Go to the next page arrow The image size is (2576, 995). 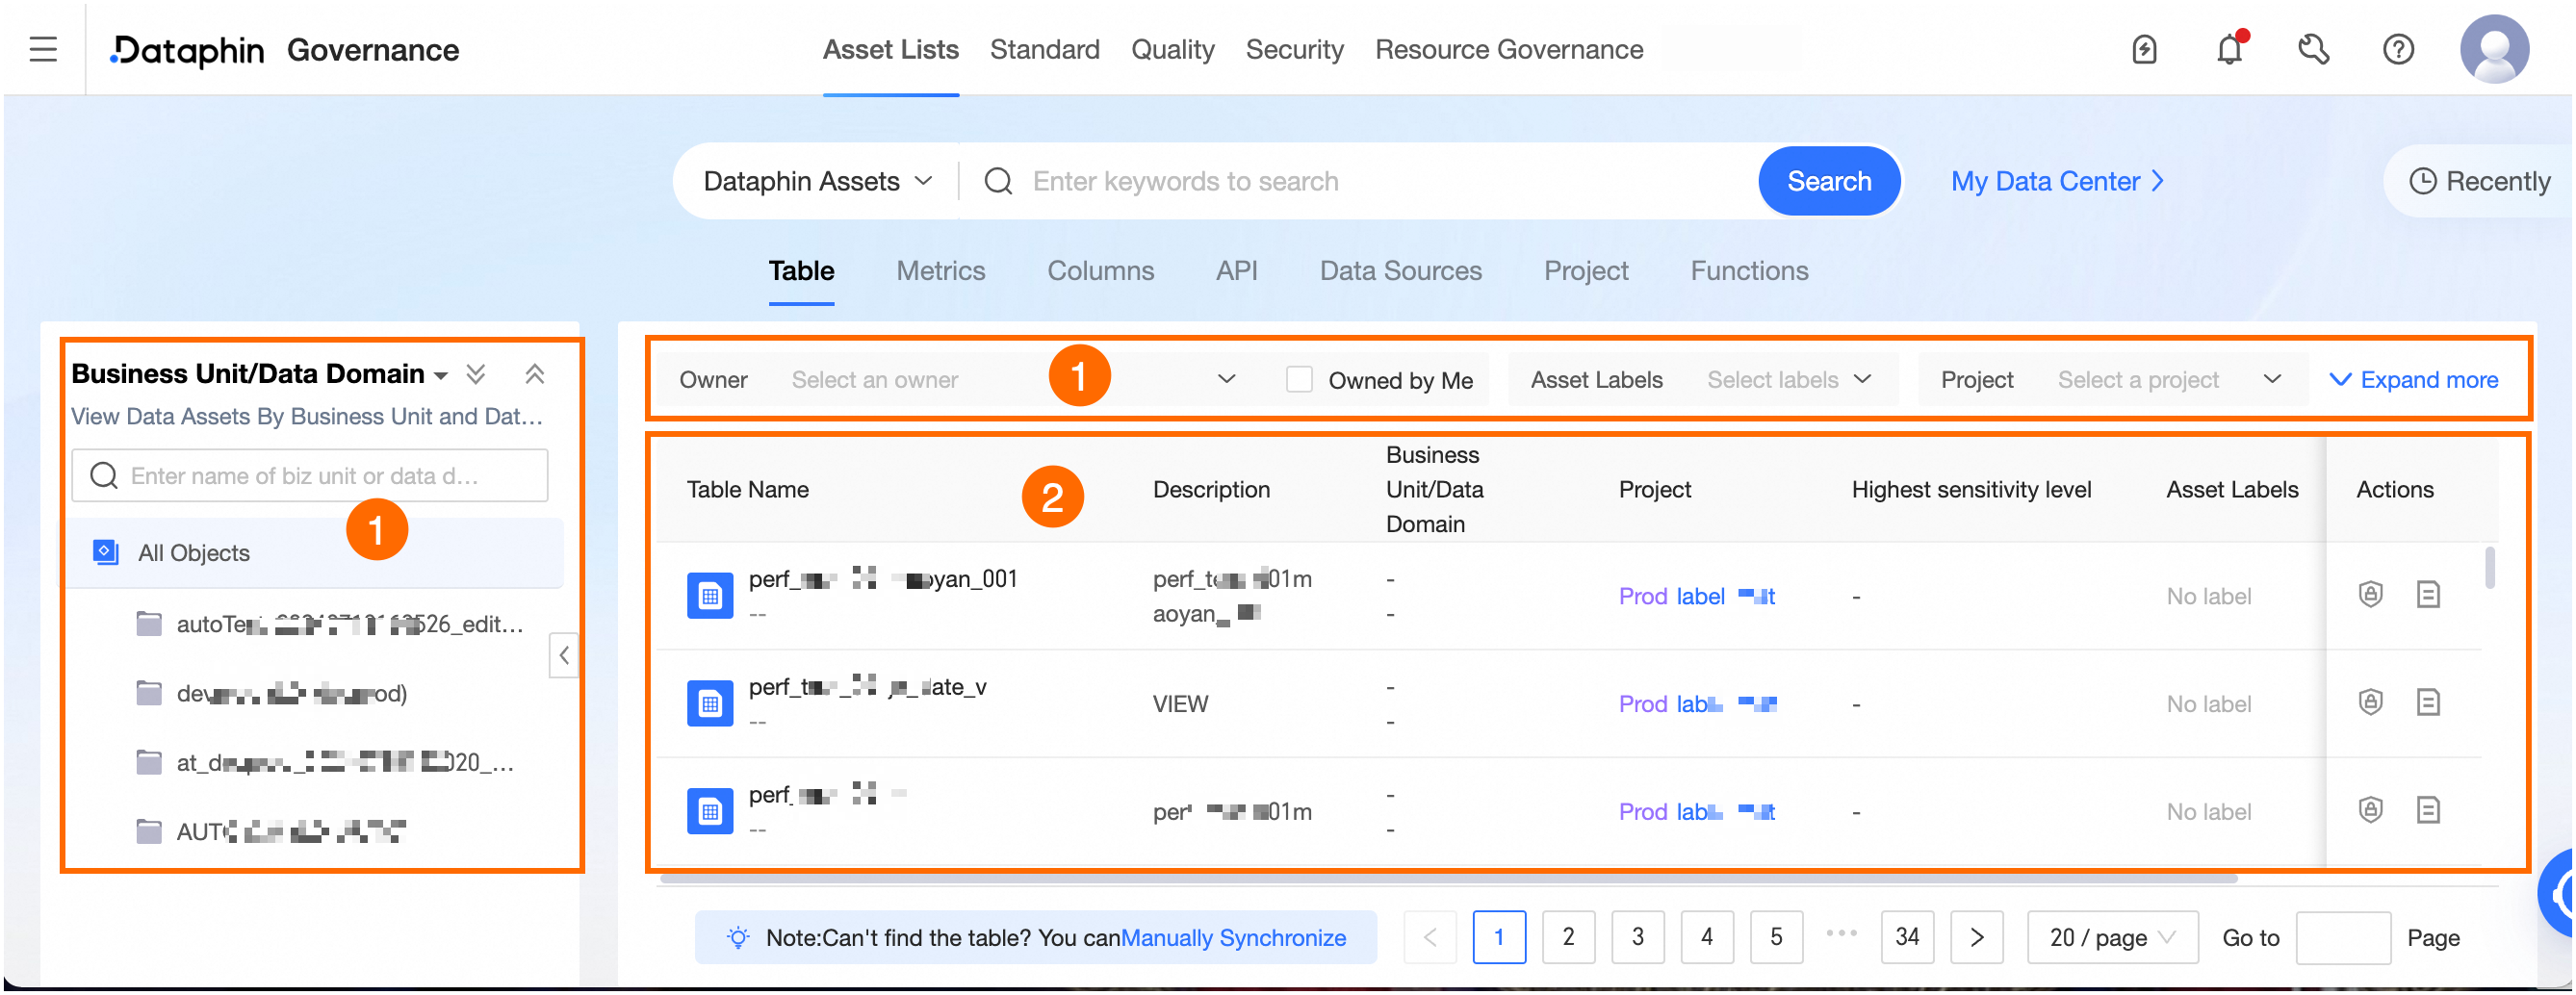point(1976,938)
